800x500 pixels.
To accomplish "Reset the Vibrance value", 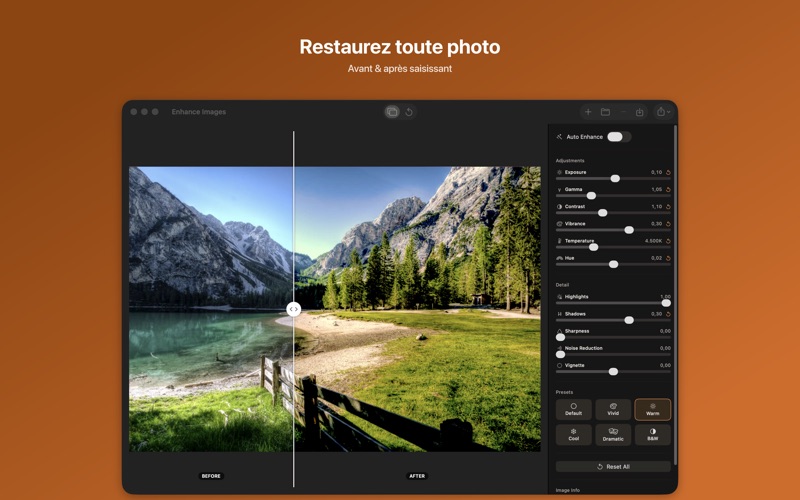I will coord(668,224).
